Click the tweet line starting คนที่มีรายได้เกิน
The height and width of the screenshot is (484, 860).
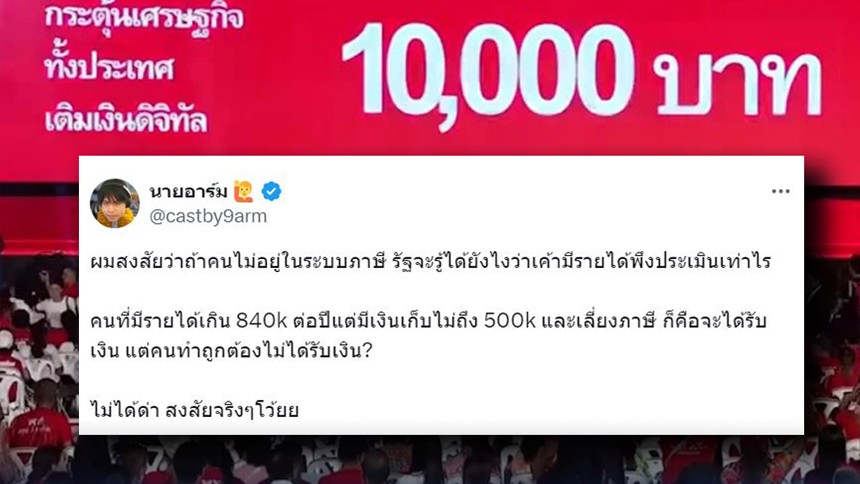pyautogui.click(x=428, y=321)
